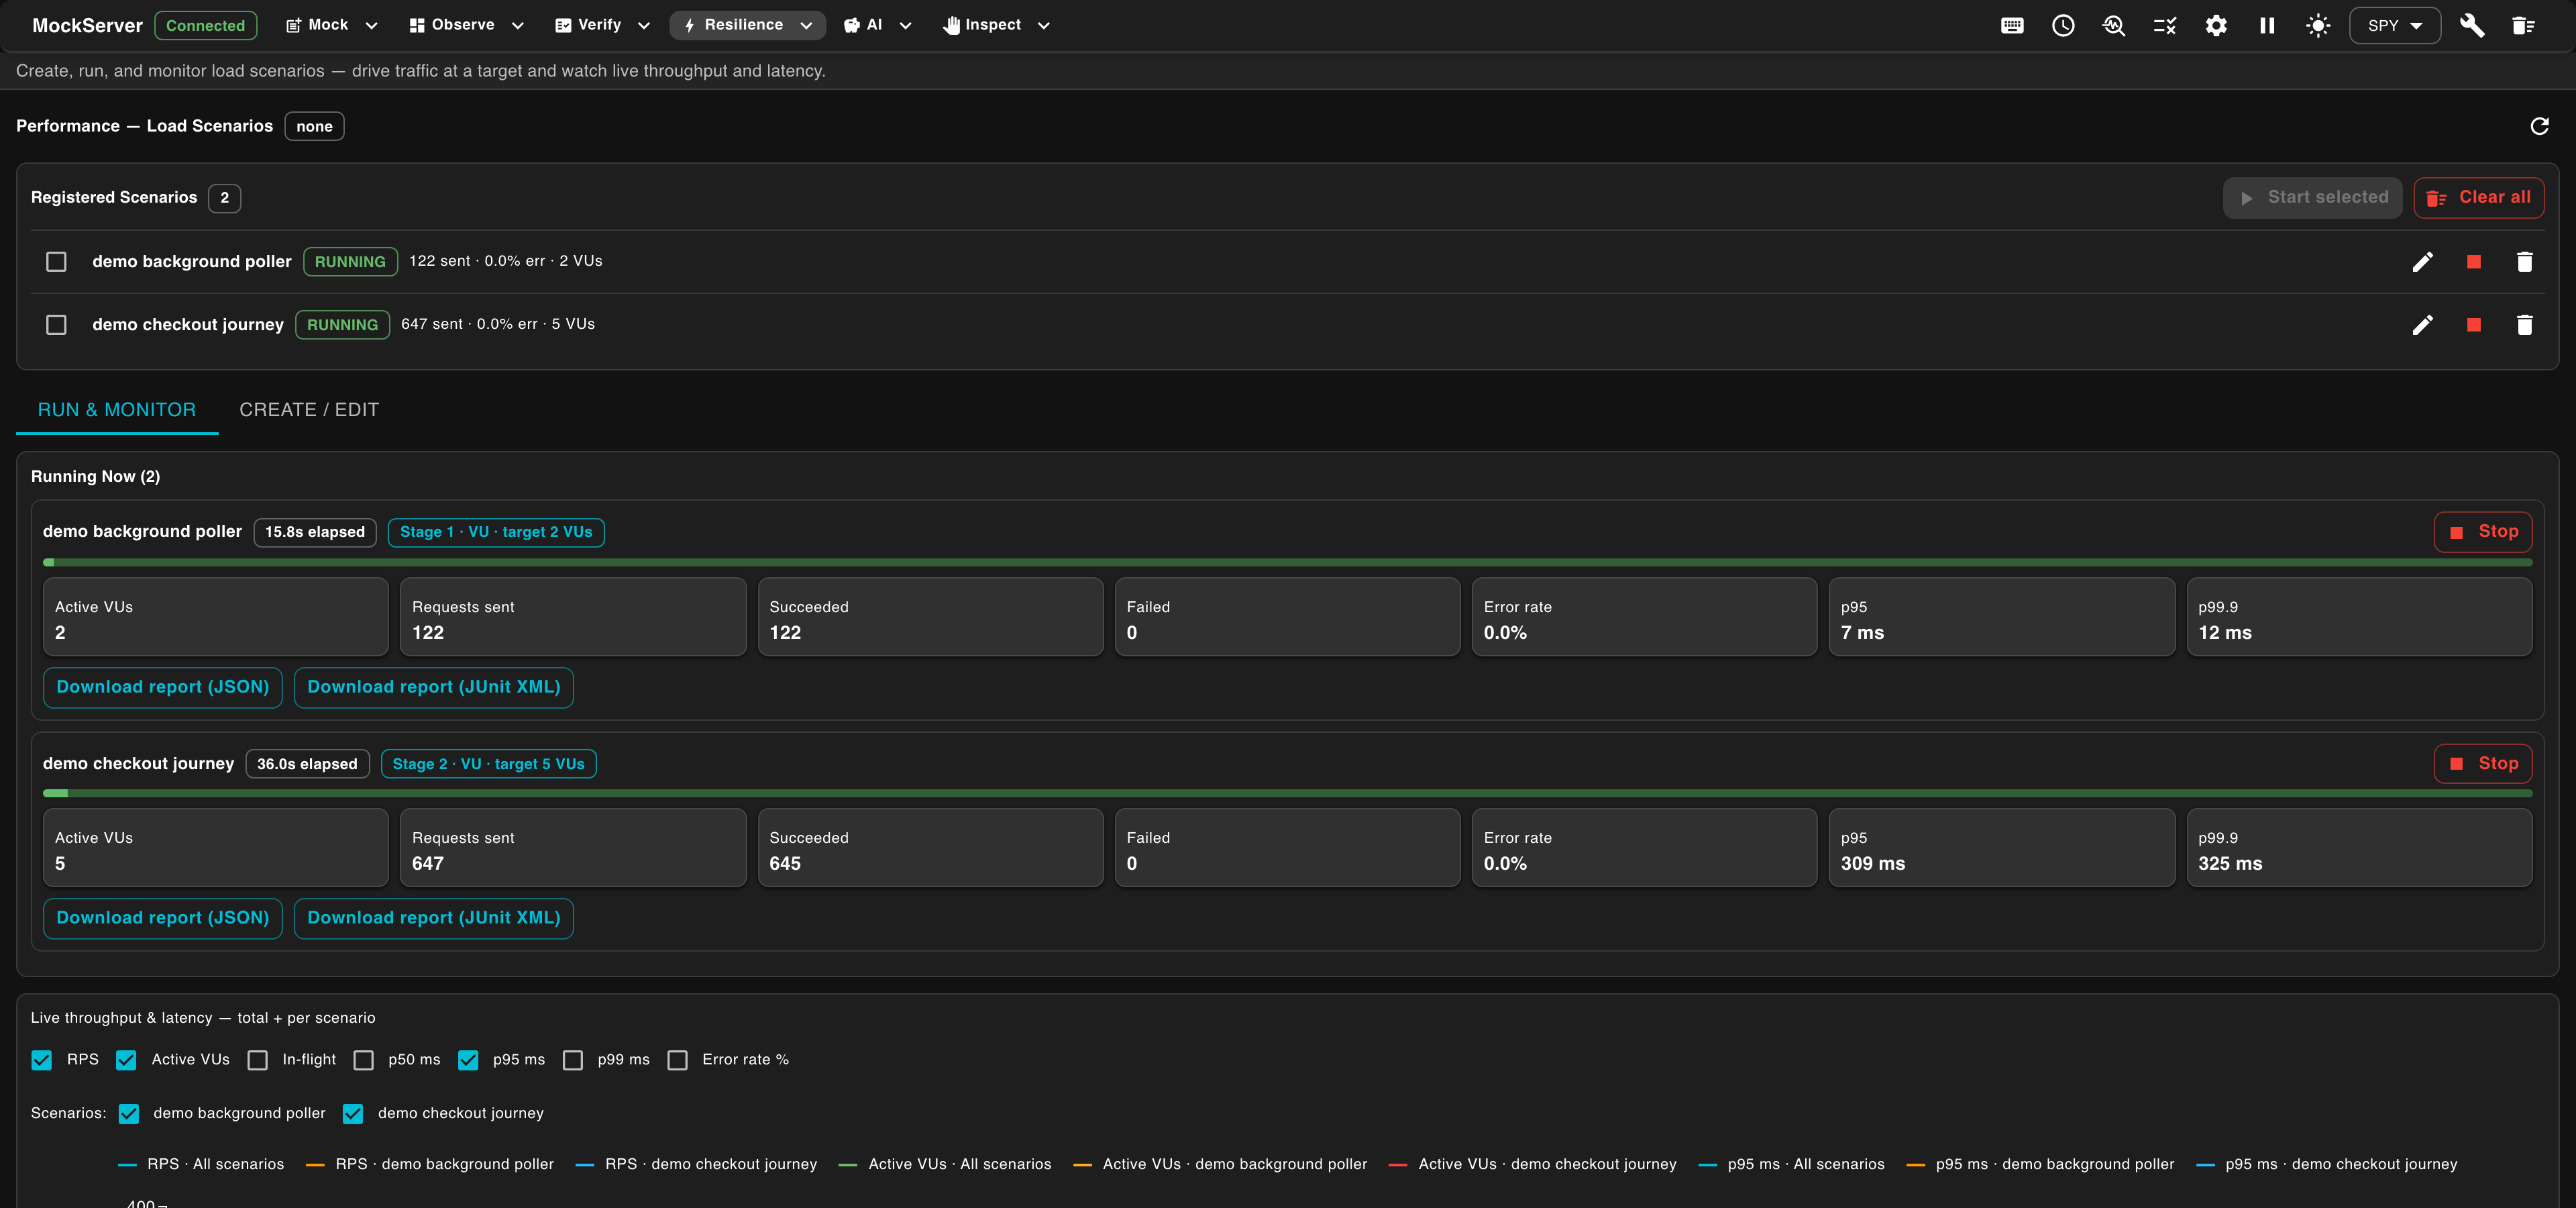Click 'p95 ms · demo background poller' legend entry
Image resolution: width=2576 pixels, height=1208 pixels.
point(2040,1165)
